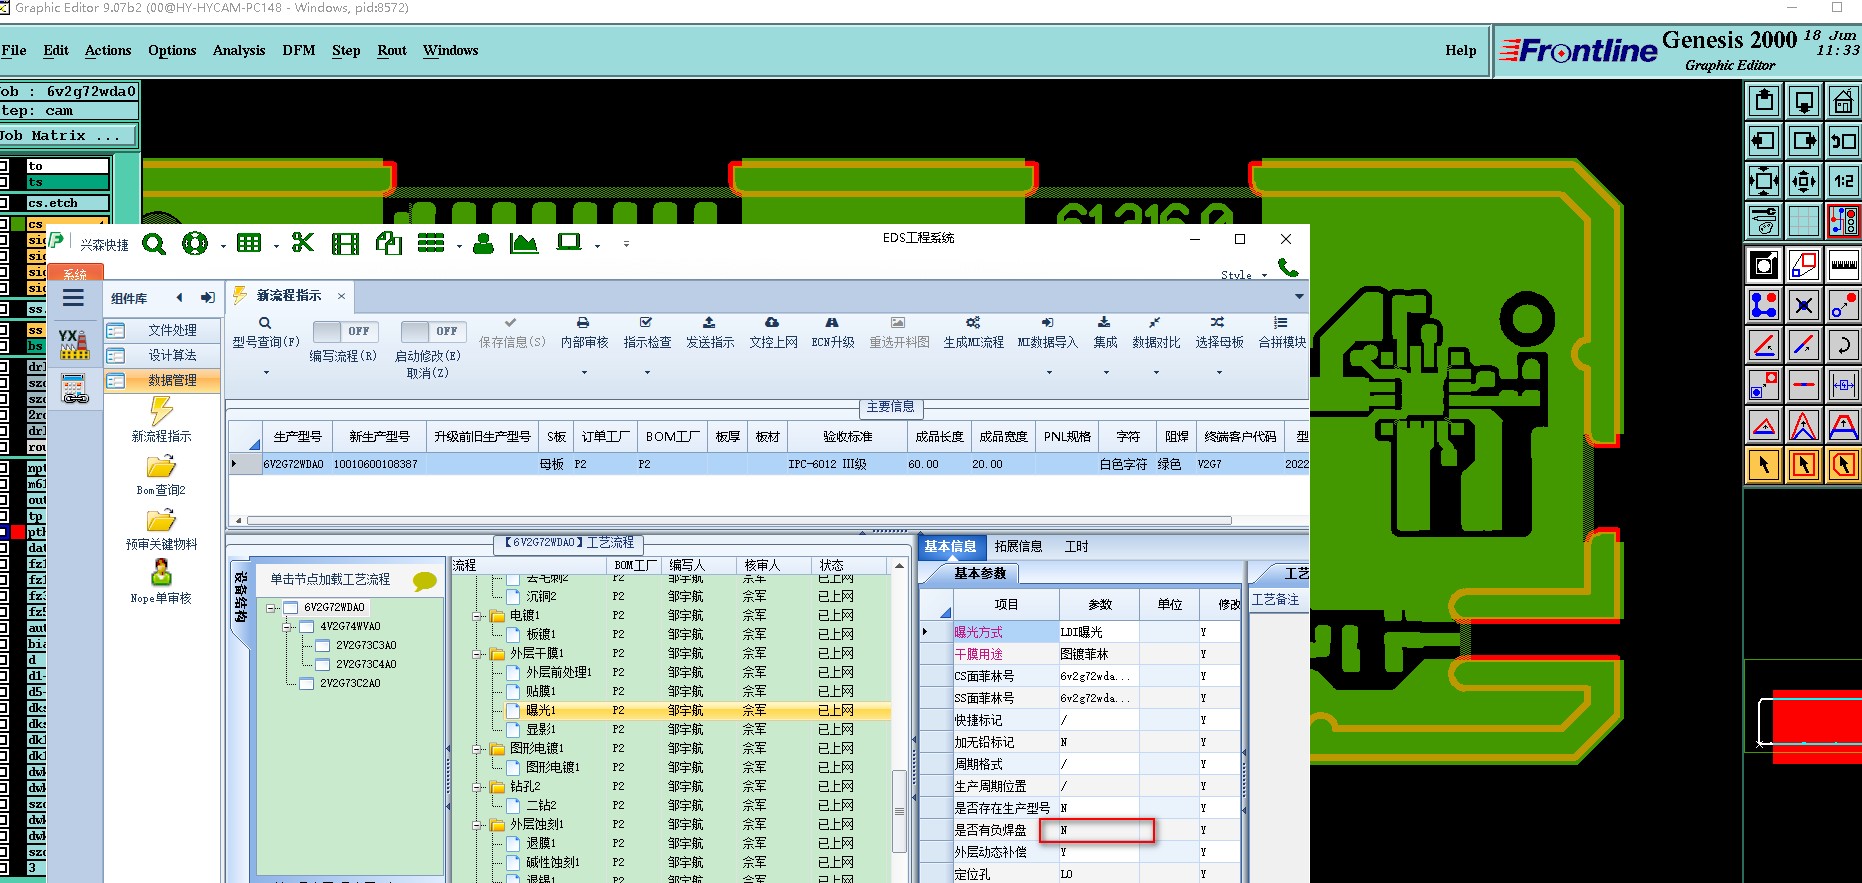Select the plain arrow select tool

click(1764, 465)
